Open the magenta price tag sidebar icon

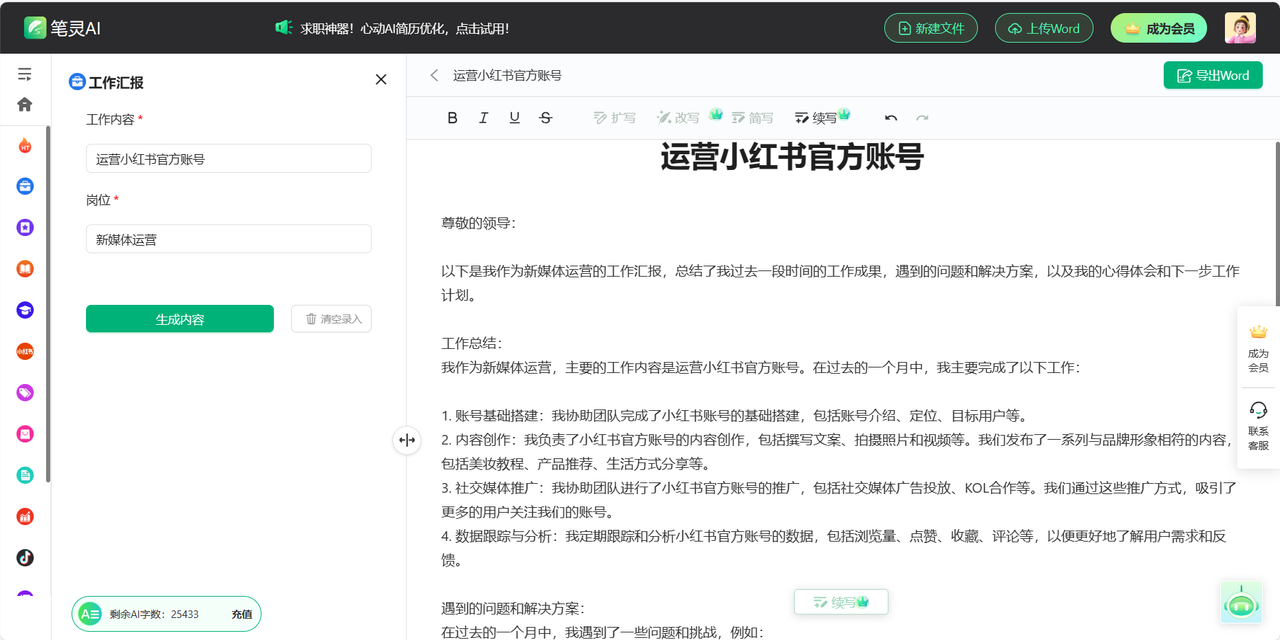click(x=25, y=393)
